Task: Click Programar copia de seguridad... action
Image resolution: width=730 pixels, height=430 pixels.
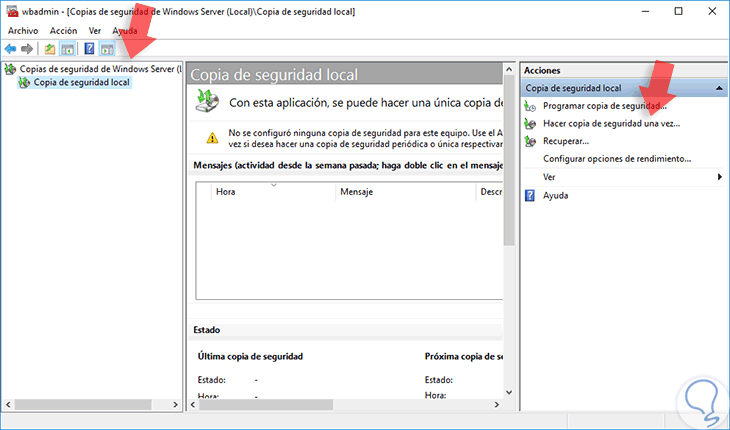Action: [x=605, y=106]
